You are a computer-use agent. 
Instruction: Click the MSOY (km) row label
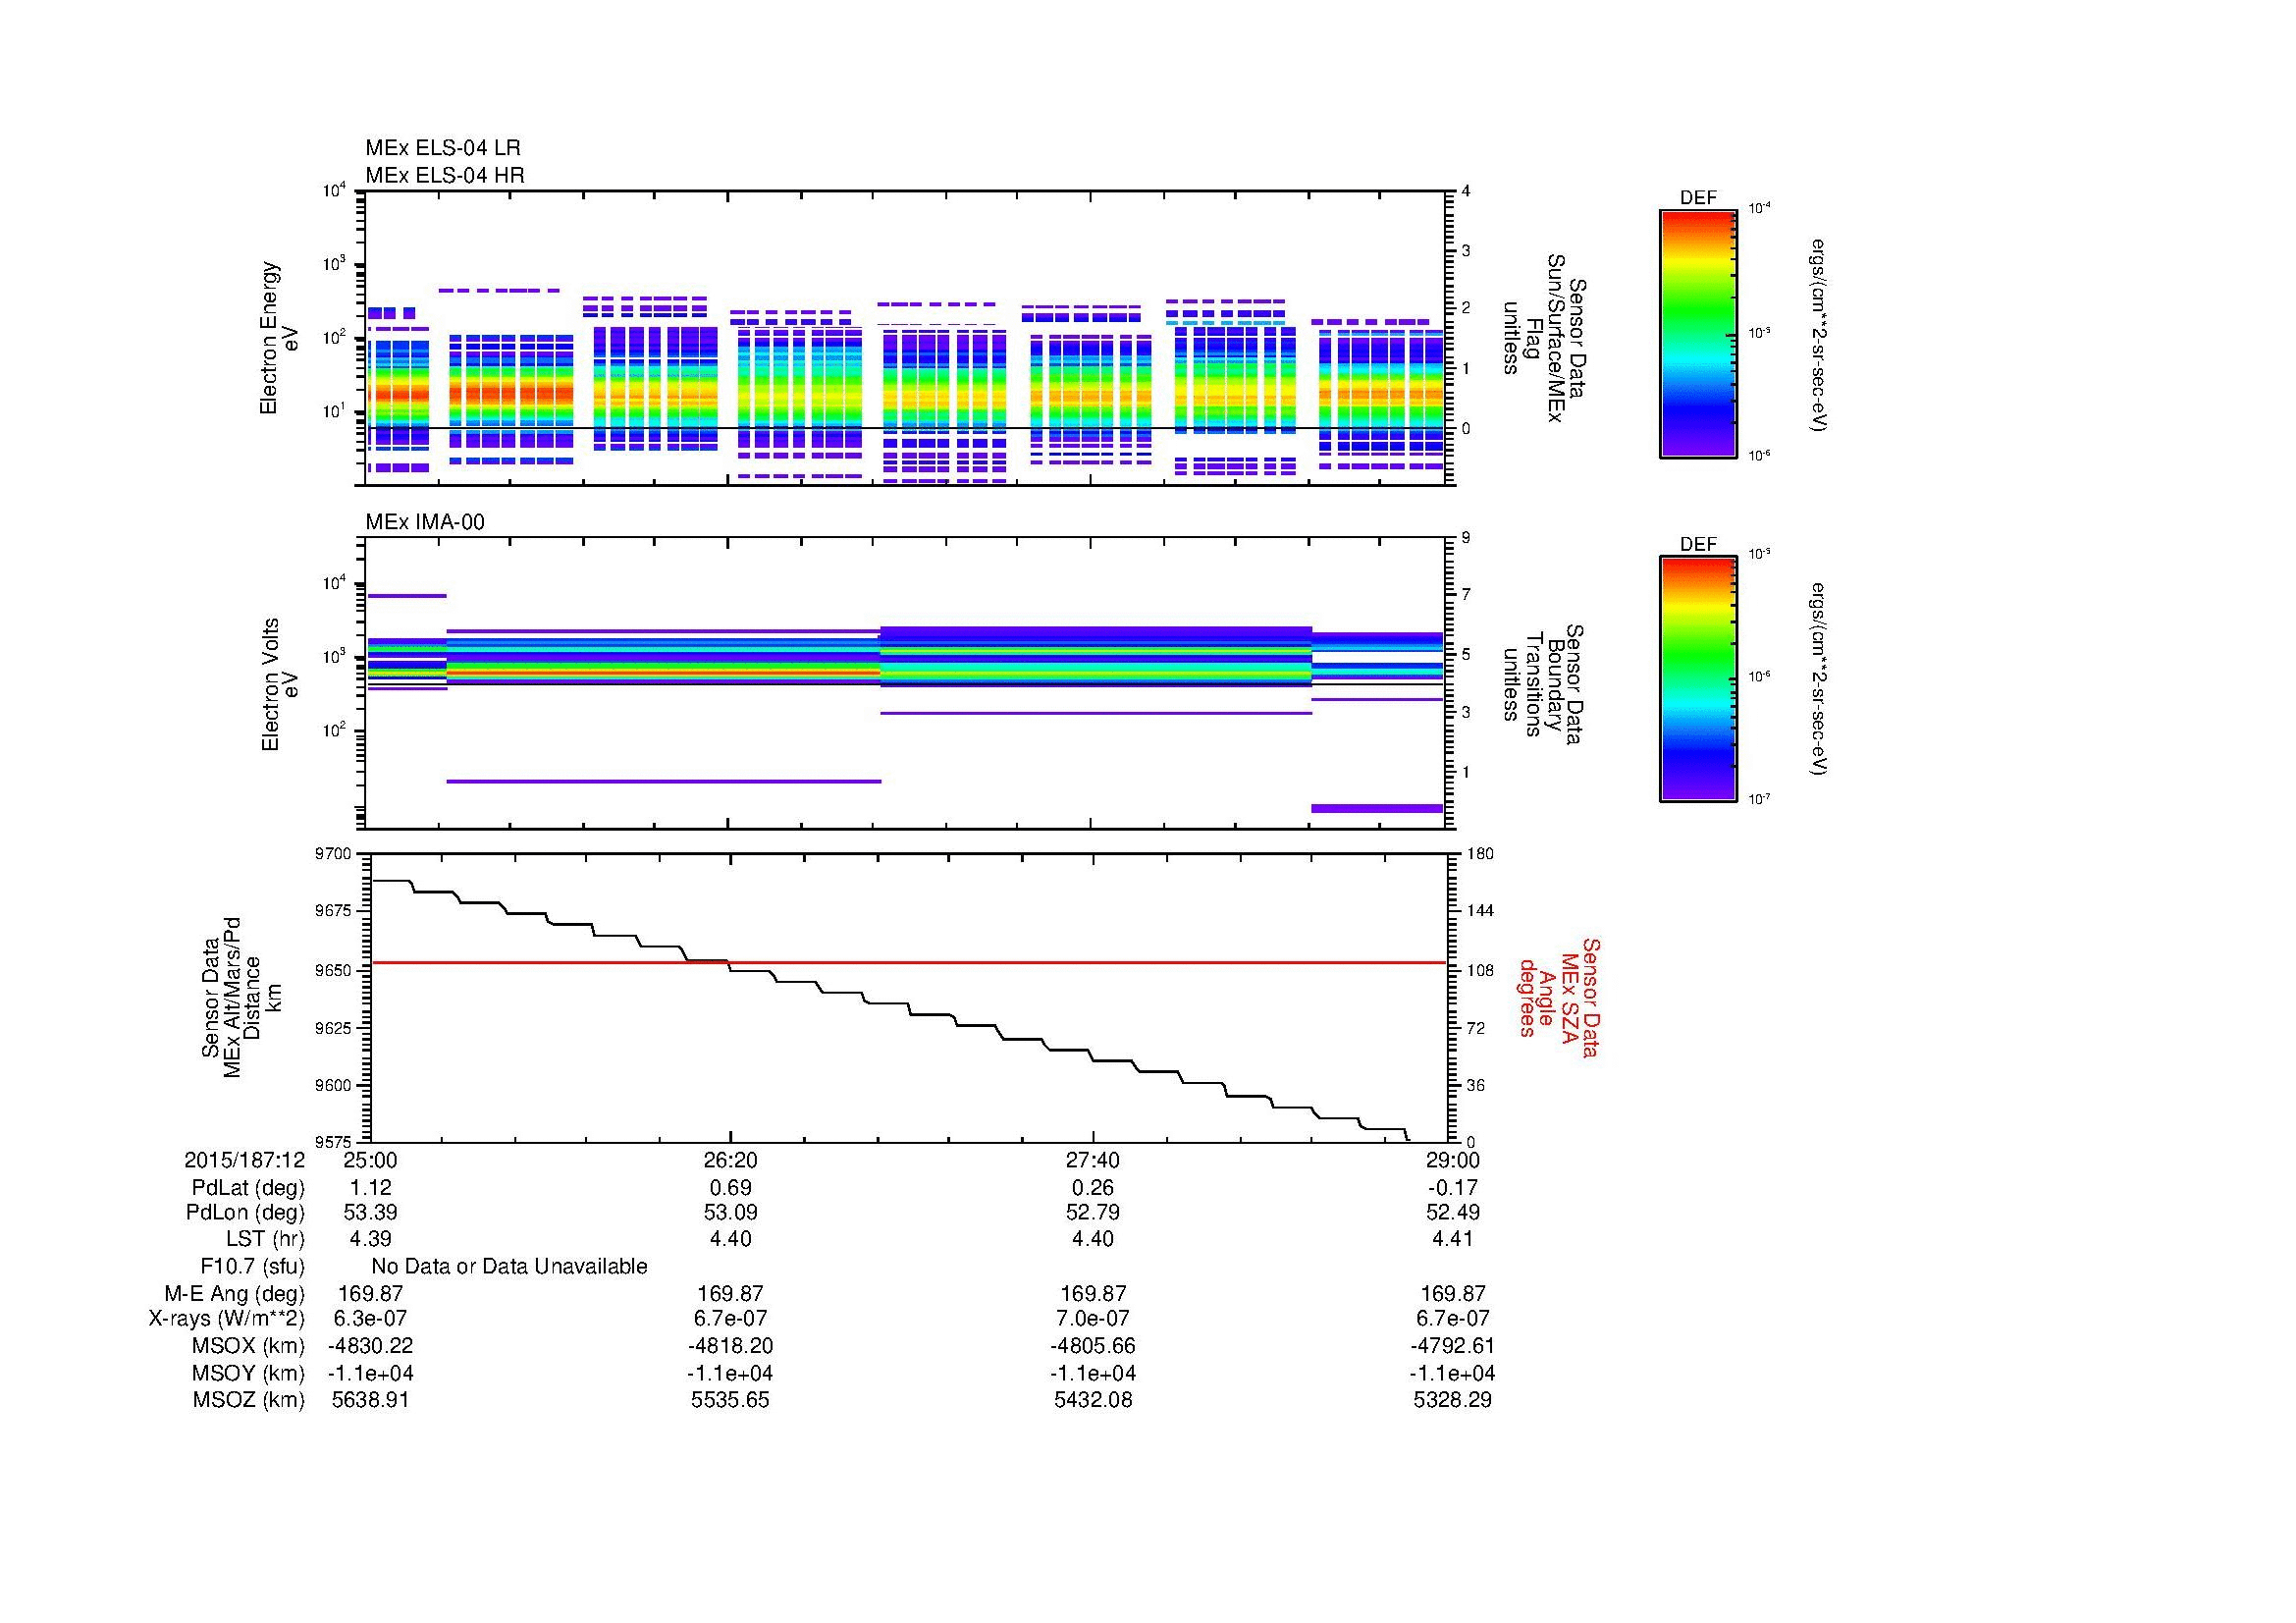[248, 1373]
